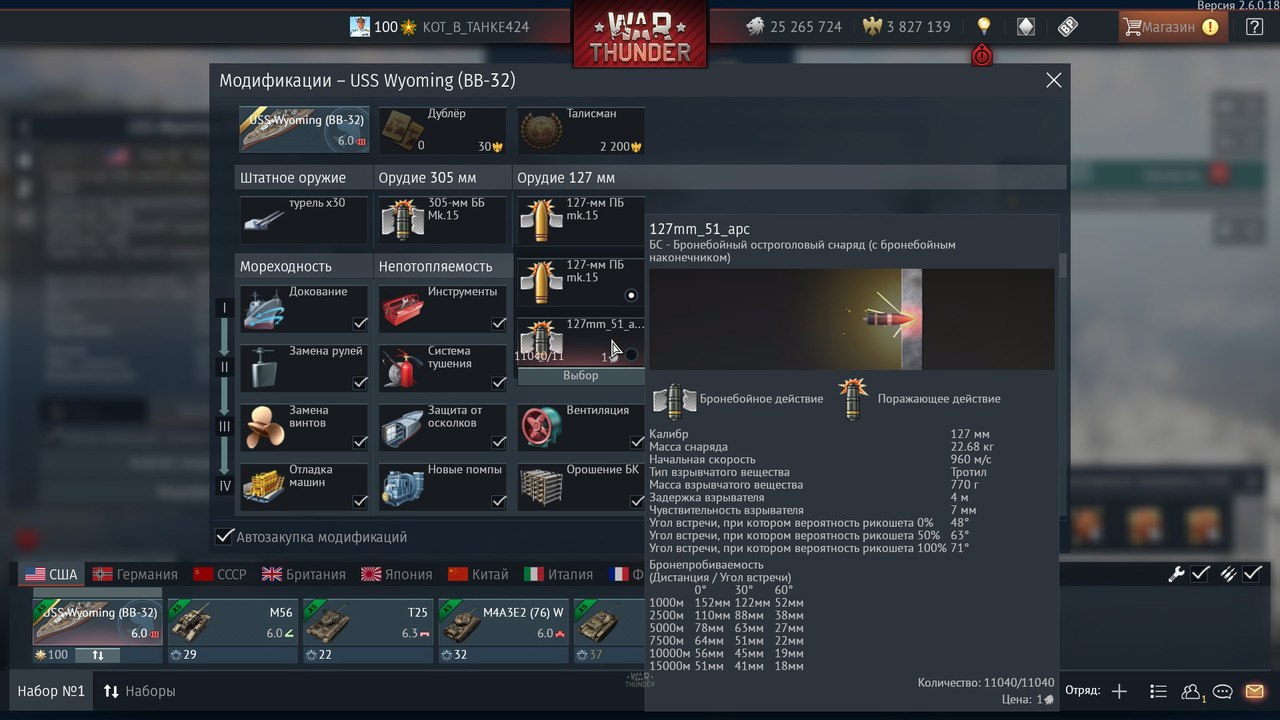Image resolution: width=1280 pixels, height=720 pixels.
Task: Click the Система тушения extinguisher icon
Action: [x=402, y=369]
